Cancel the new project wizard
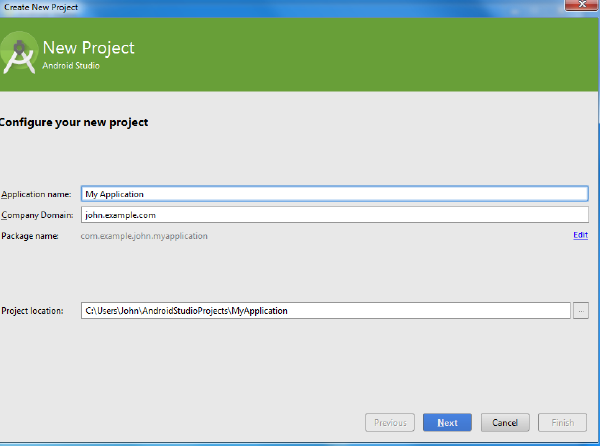 click(x=505, y=422)
